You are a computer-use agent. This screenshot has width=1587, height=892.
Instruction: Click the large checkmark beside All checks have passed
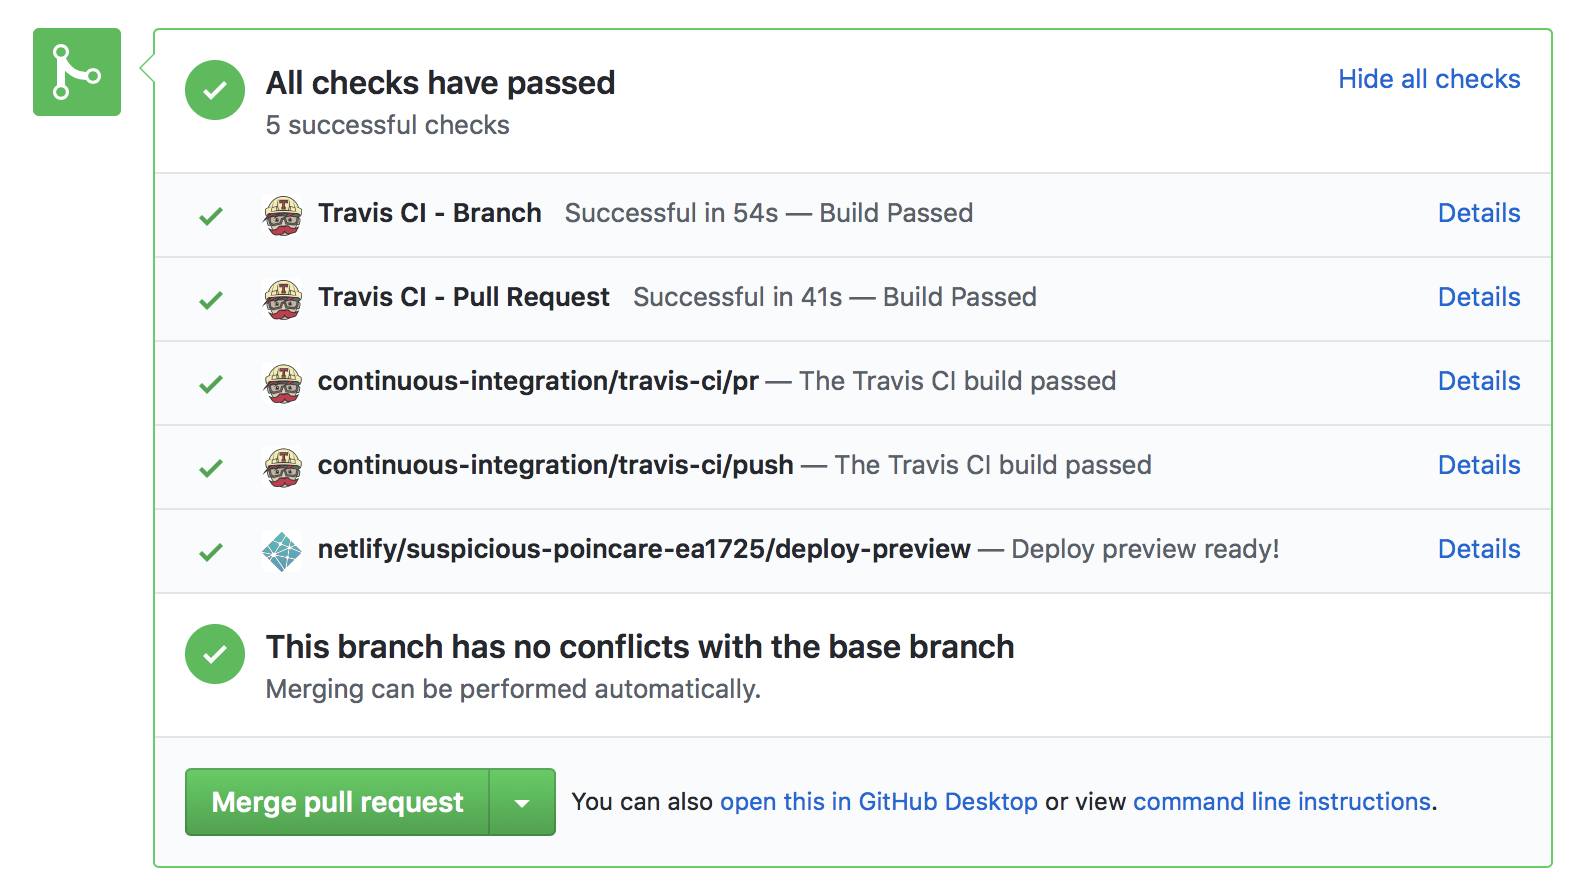(214, 92)
